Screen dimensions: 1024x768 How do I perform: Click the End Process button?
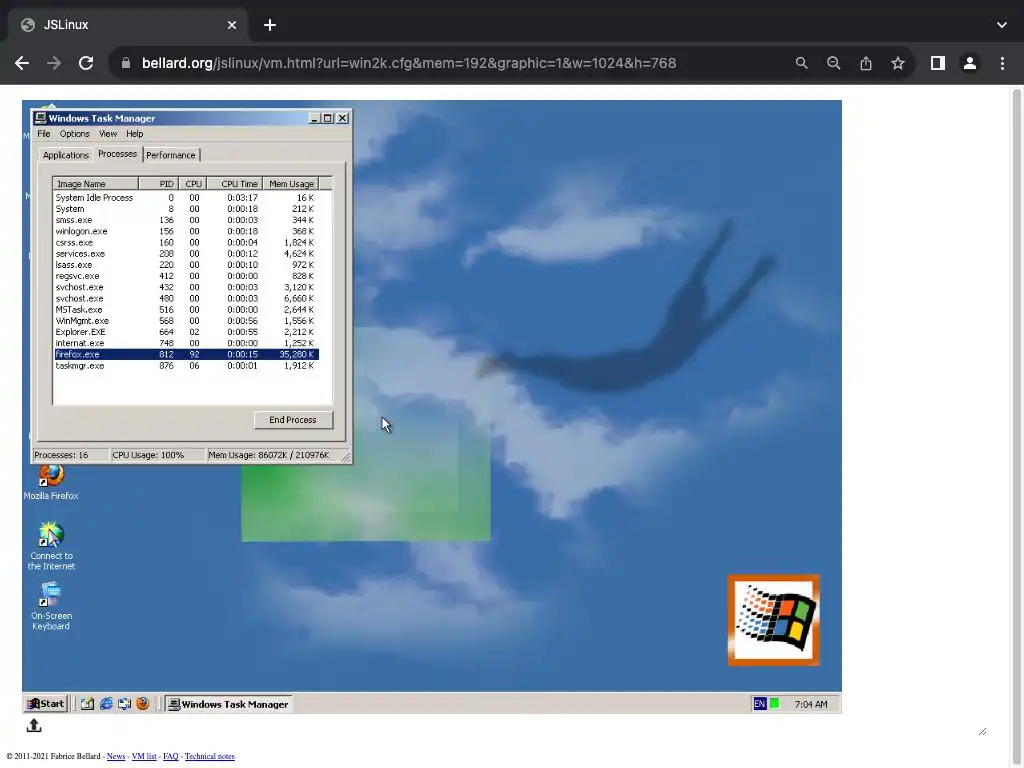click(293, 420)
